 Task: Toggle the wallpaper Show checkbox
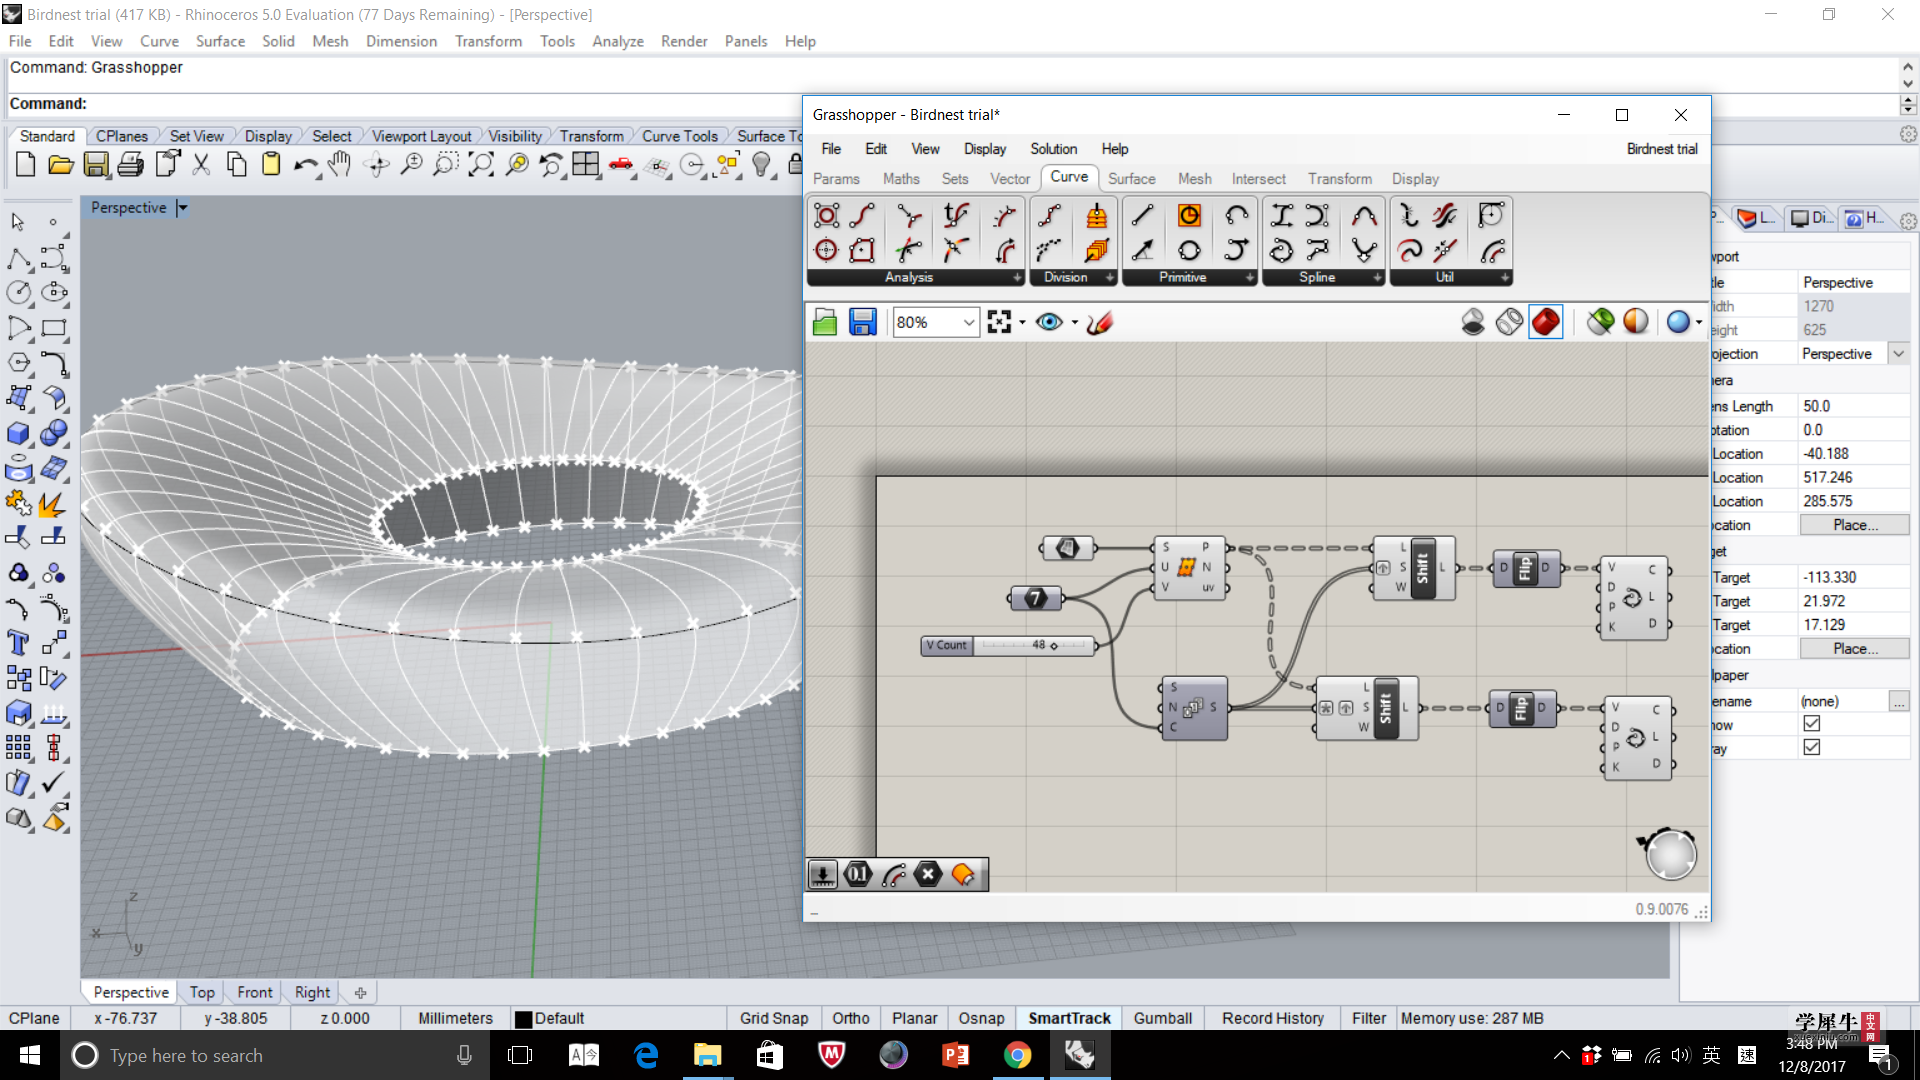1812,724
